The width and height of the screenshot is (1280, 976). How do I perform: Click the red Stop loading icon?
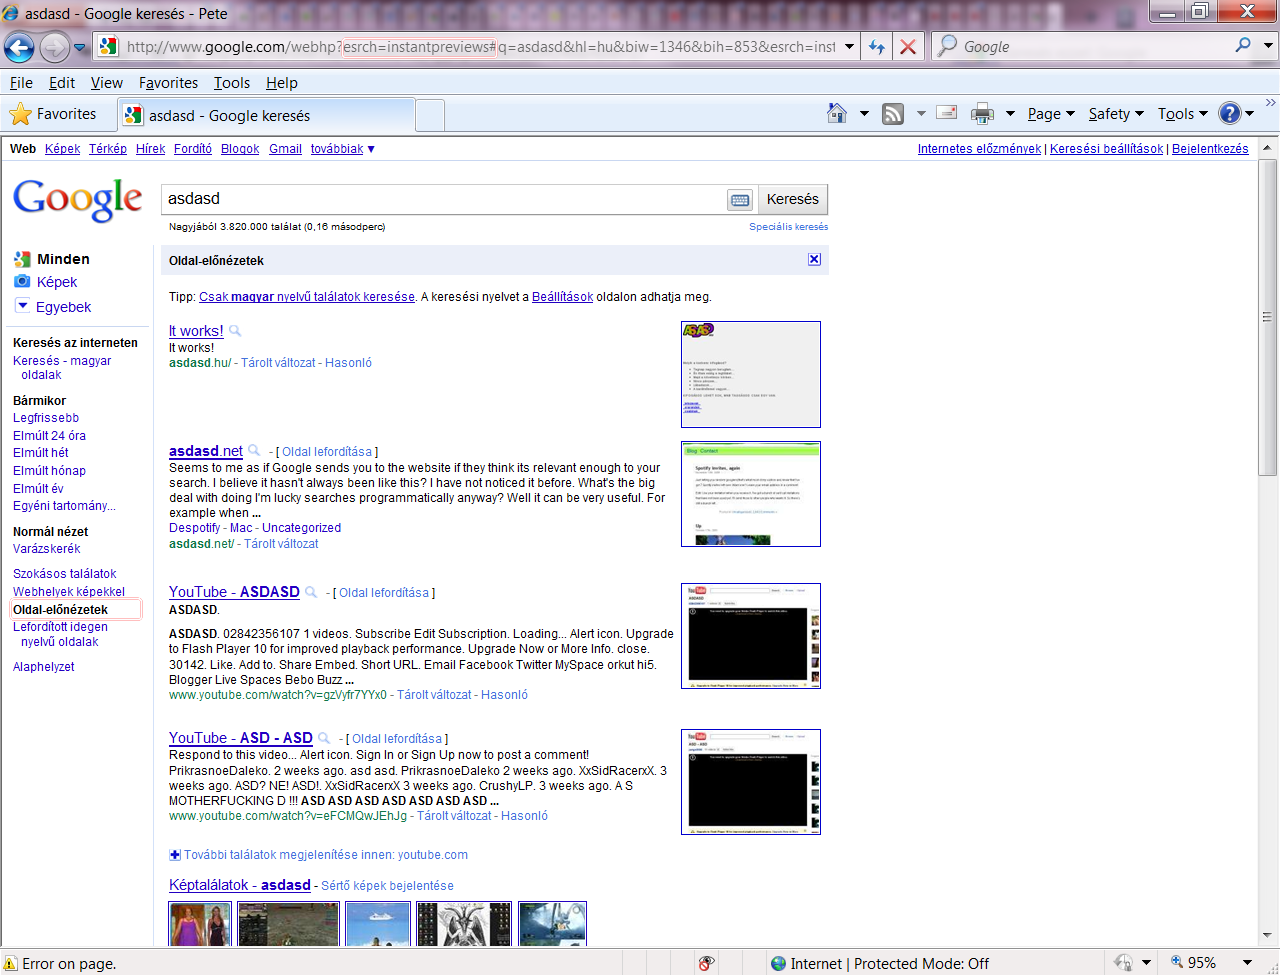907,47
